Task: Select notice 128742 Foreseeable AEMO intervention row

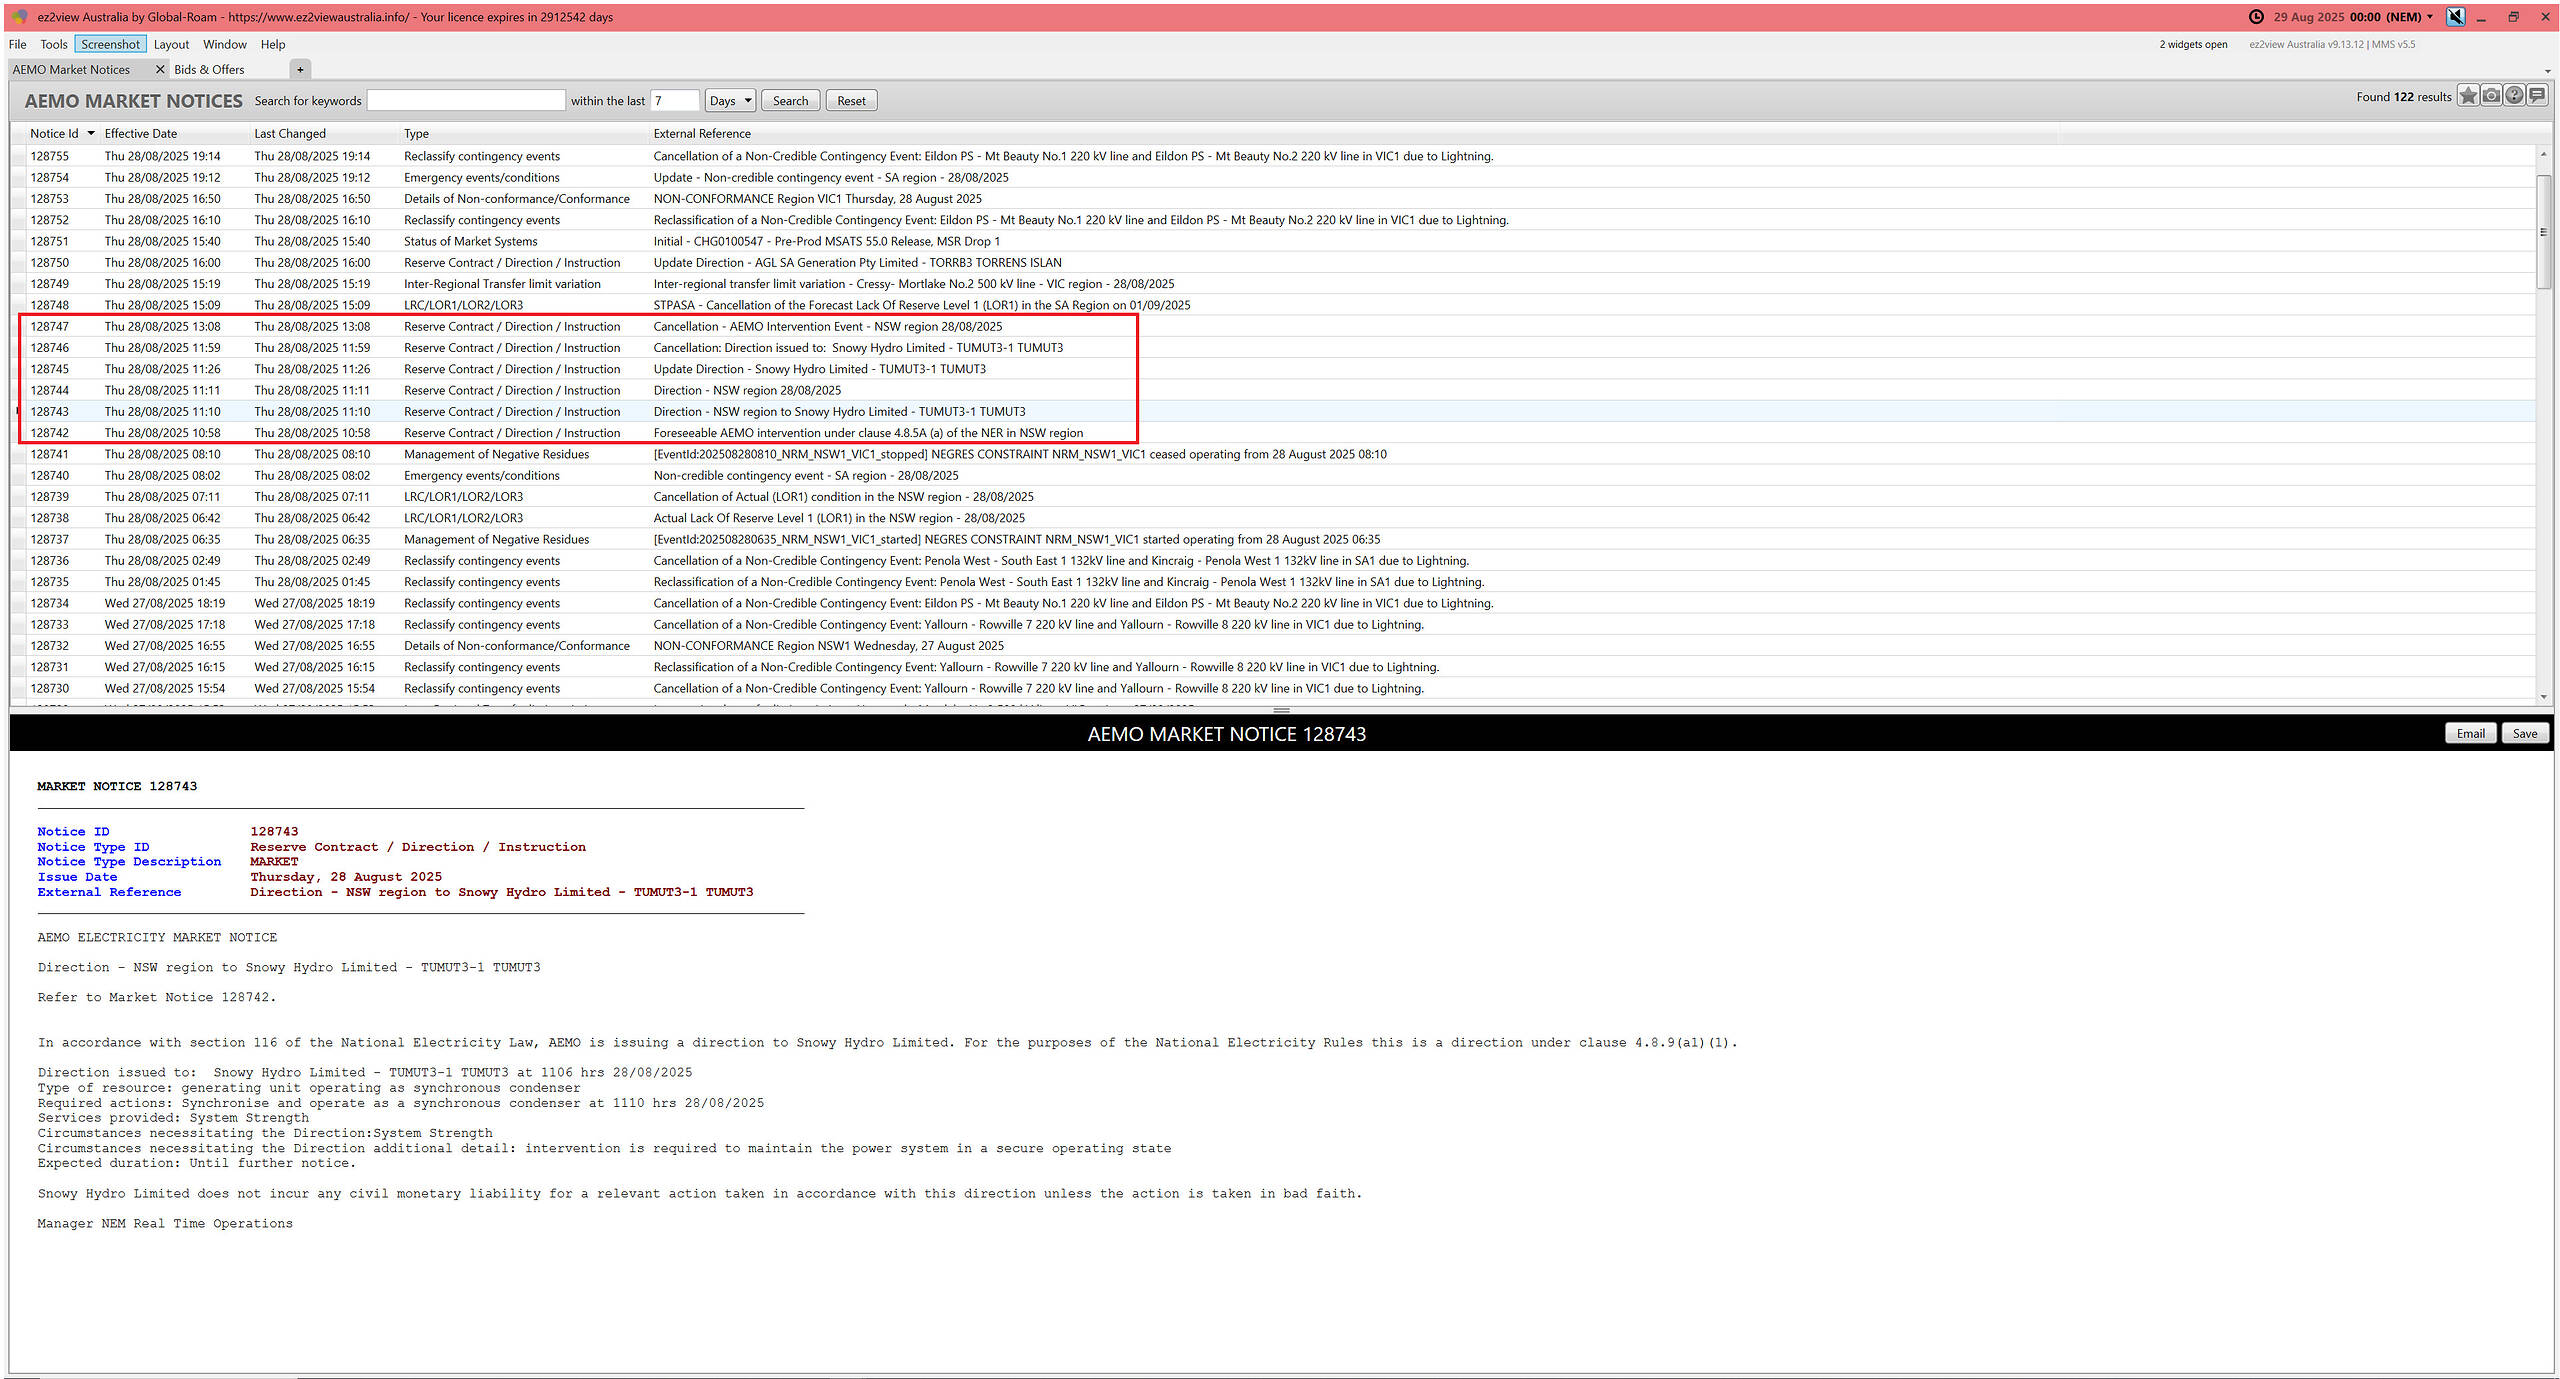Action: click(x=1273, y=433)
